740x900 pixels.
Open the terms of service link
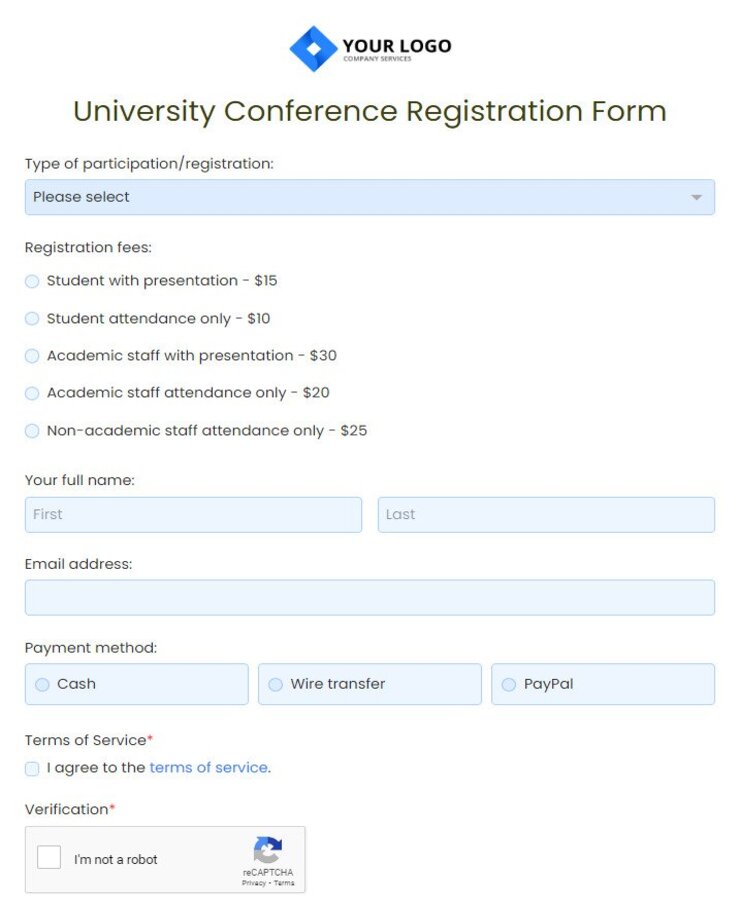(208, 768)
